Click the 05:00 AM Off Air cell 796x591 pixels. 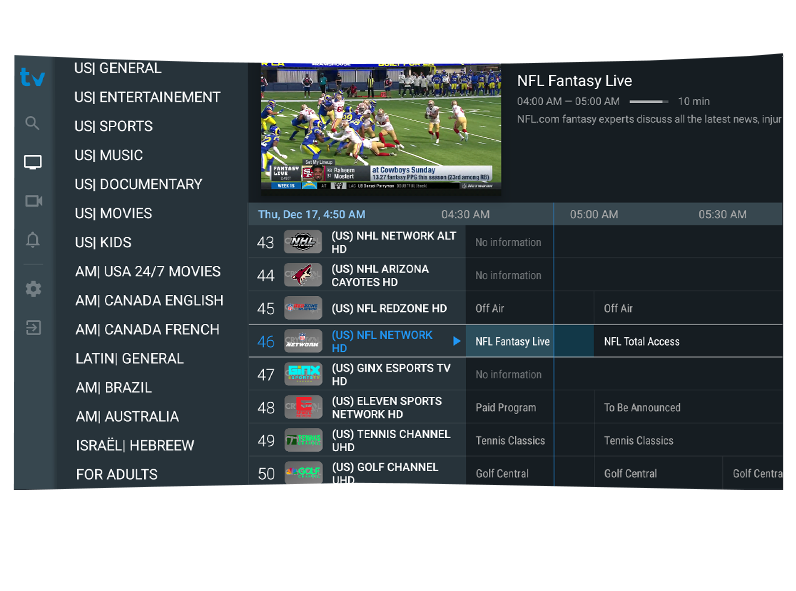(x=688, y=308)
